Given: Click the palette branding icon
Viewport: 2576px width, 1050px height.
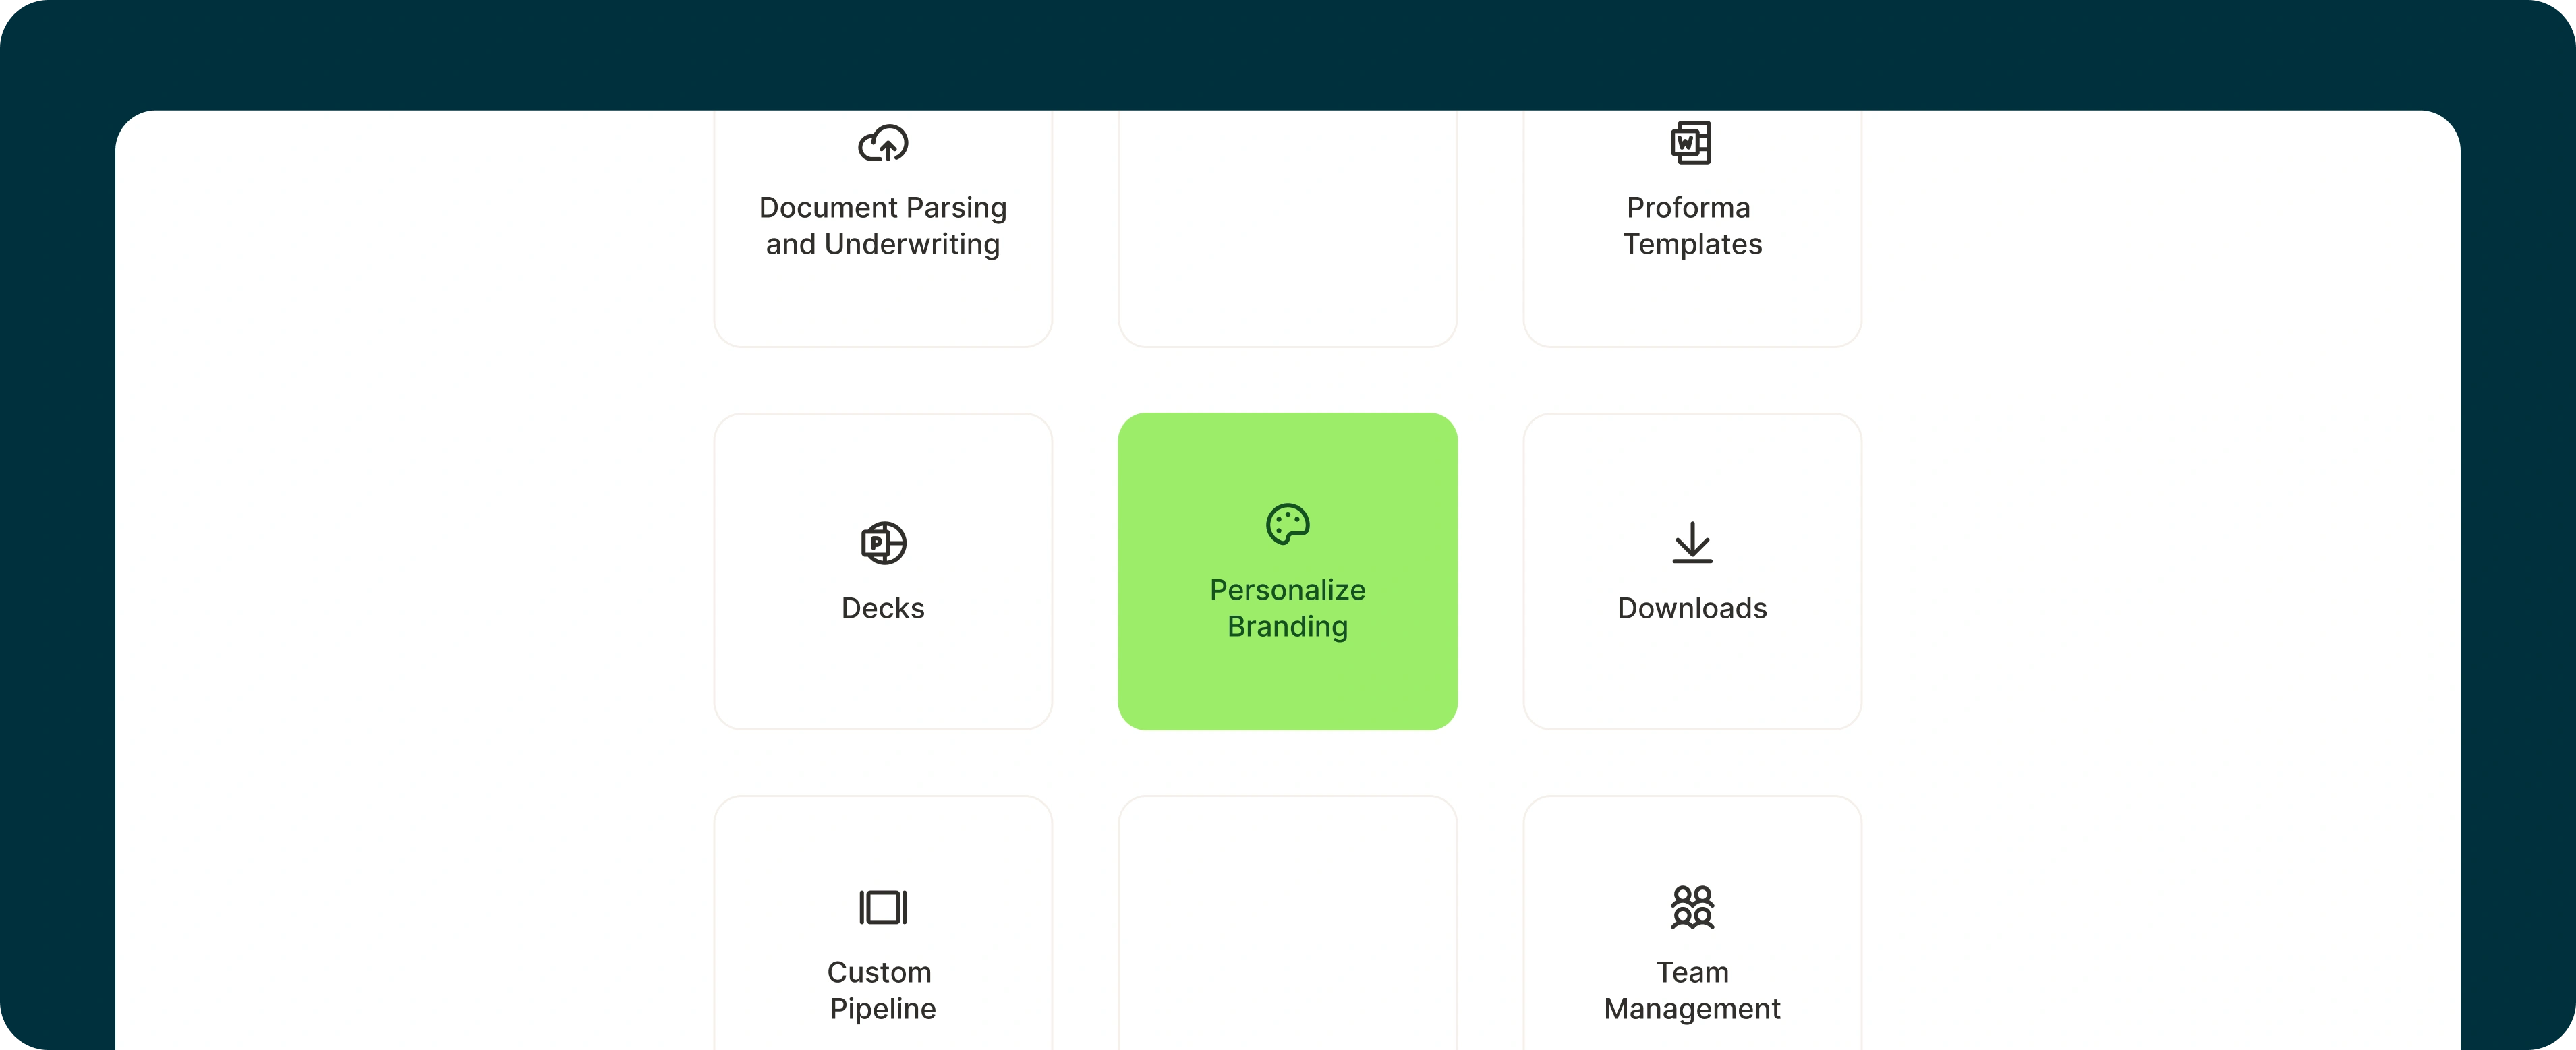Looking at the screenshot, I should [x=1288, y=524].
